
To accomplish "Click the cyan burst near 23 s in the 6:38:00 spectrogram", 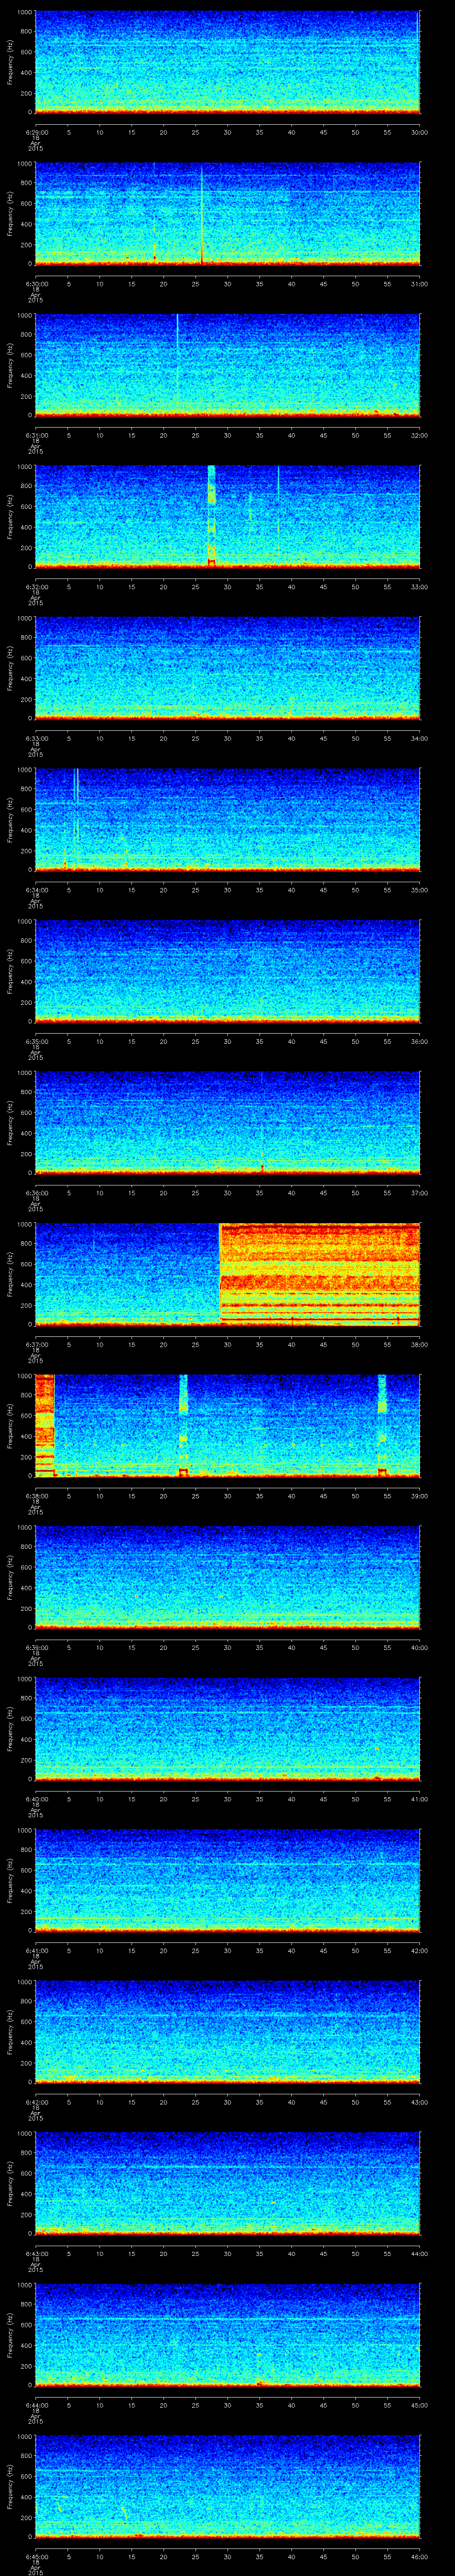I will (183, 1426).
